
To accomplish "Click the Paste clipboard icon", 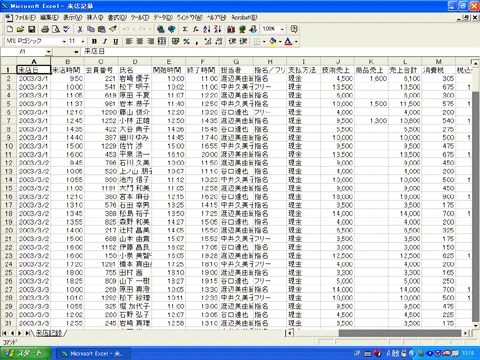I will pyautogui.click(x=102, y=29).
